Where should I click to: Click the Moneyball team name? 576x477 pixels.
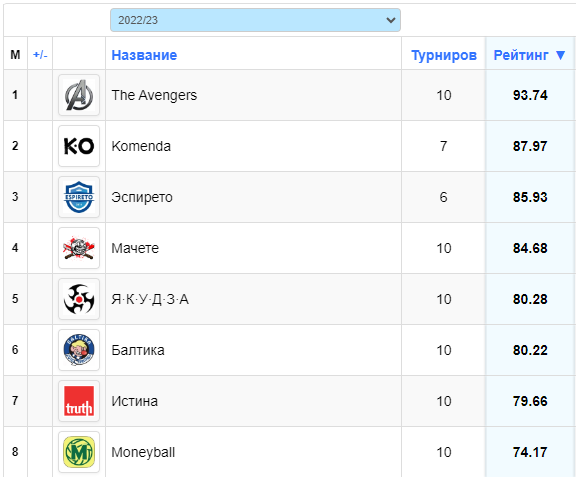coord(143,452)
